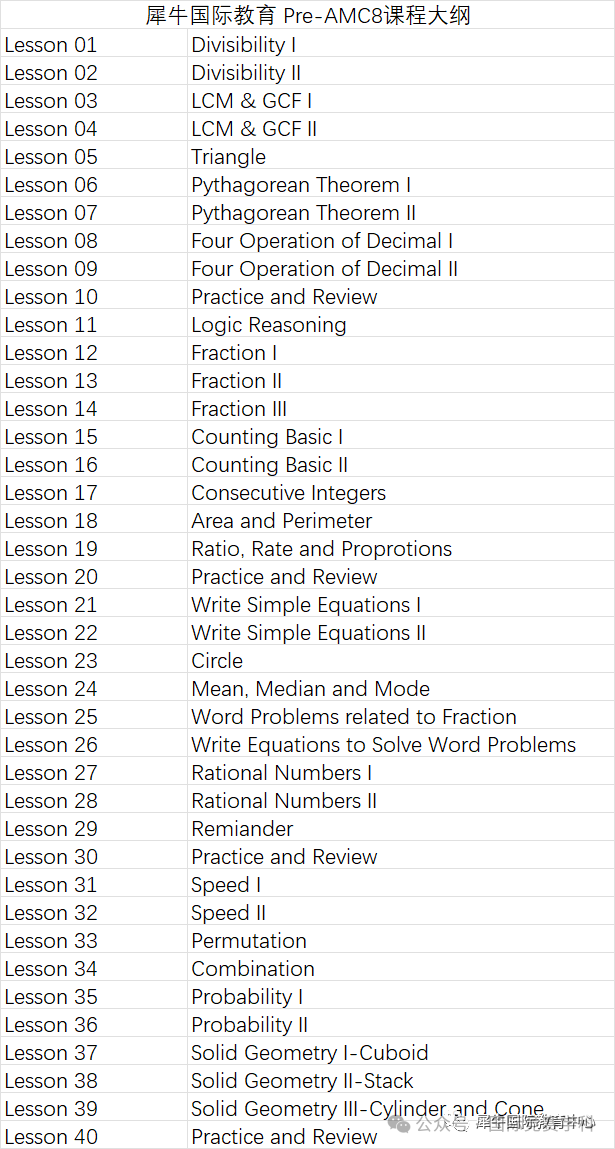Click the Permutation cell
The width and height of the screenshot is (615, 1149).
(400, 941)
